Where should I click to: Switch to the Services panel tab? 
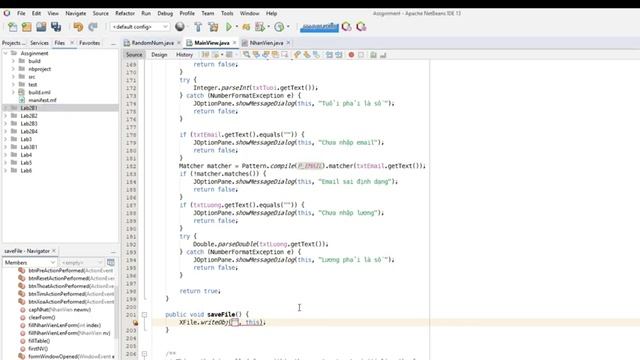[39, 43]
